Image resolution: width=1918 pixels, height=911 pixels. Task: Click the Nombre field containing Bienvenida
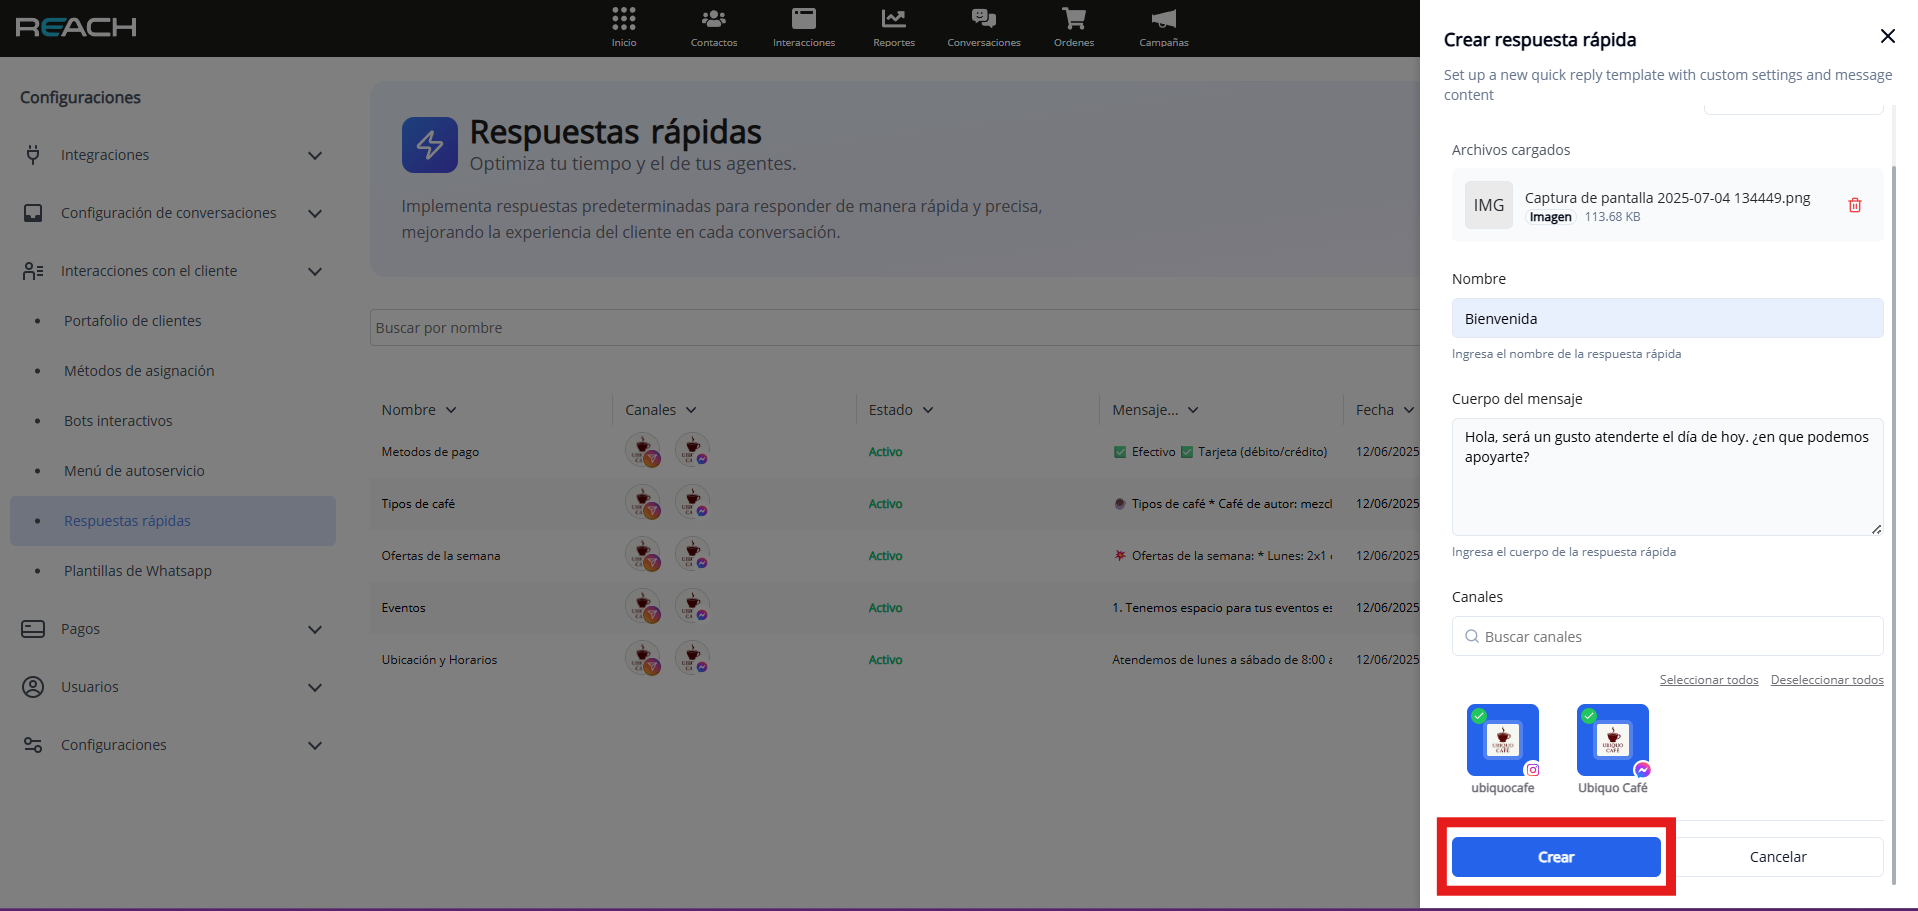point(1668,318)
